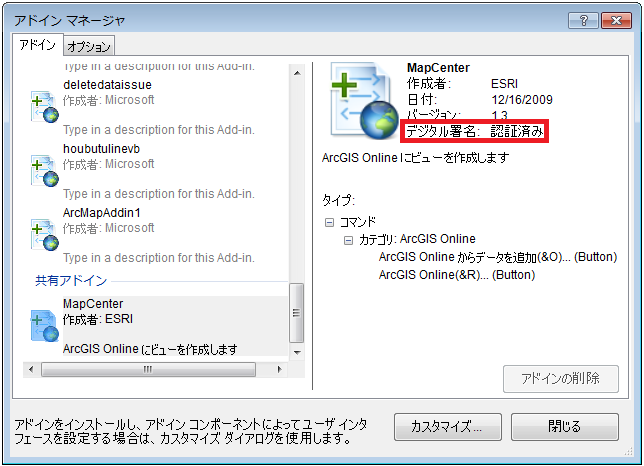Select the houbutulinevb add-in name

101,149
